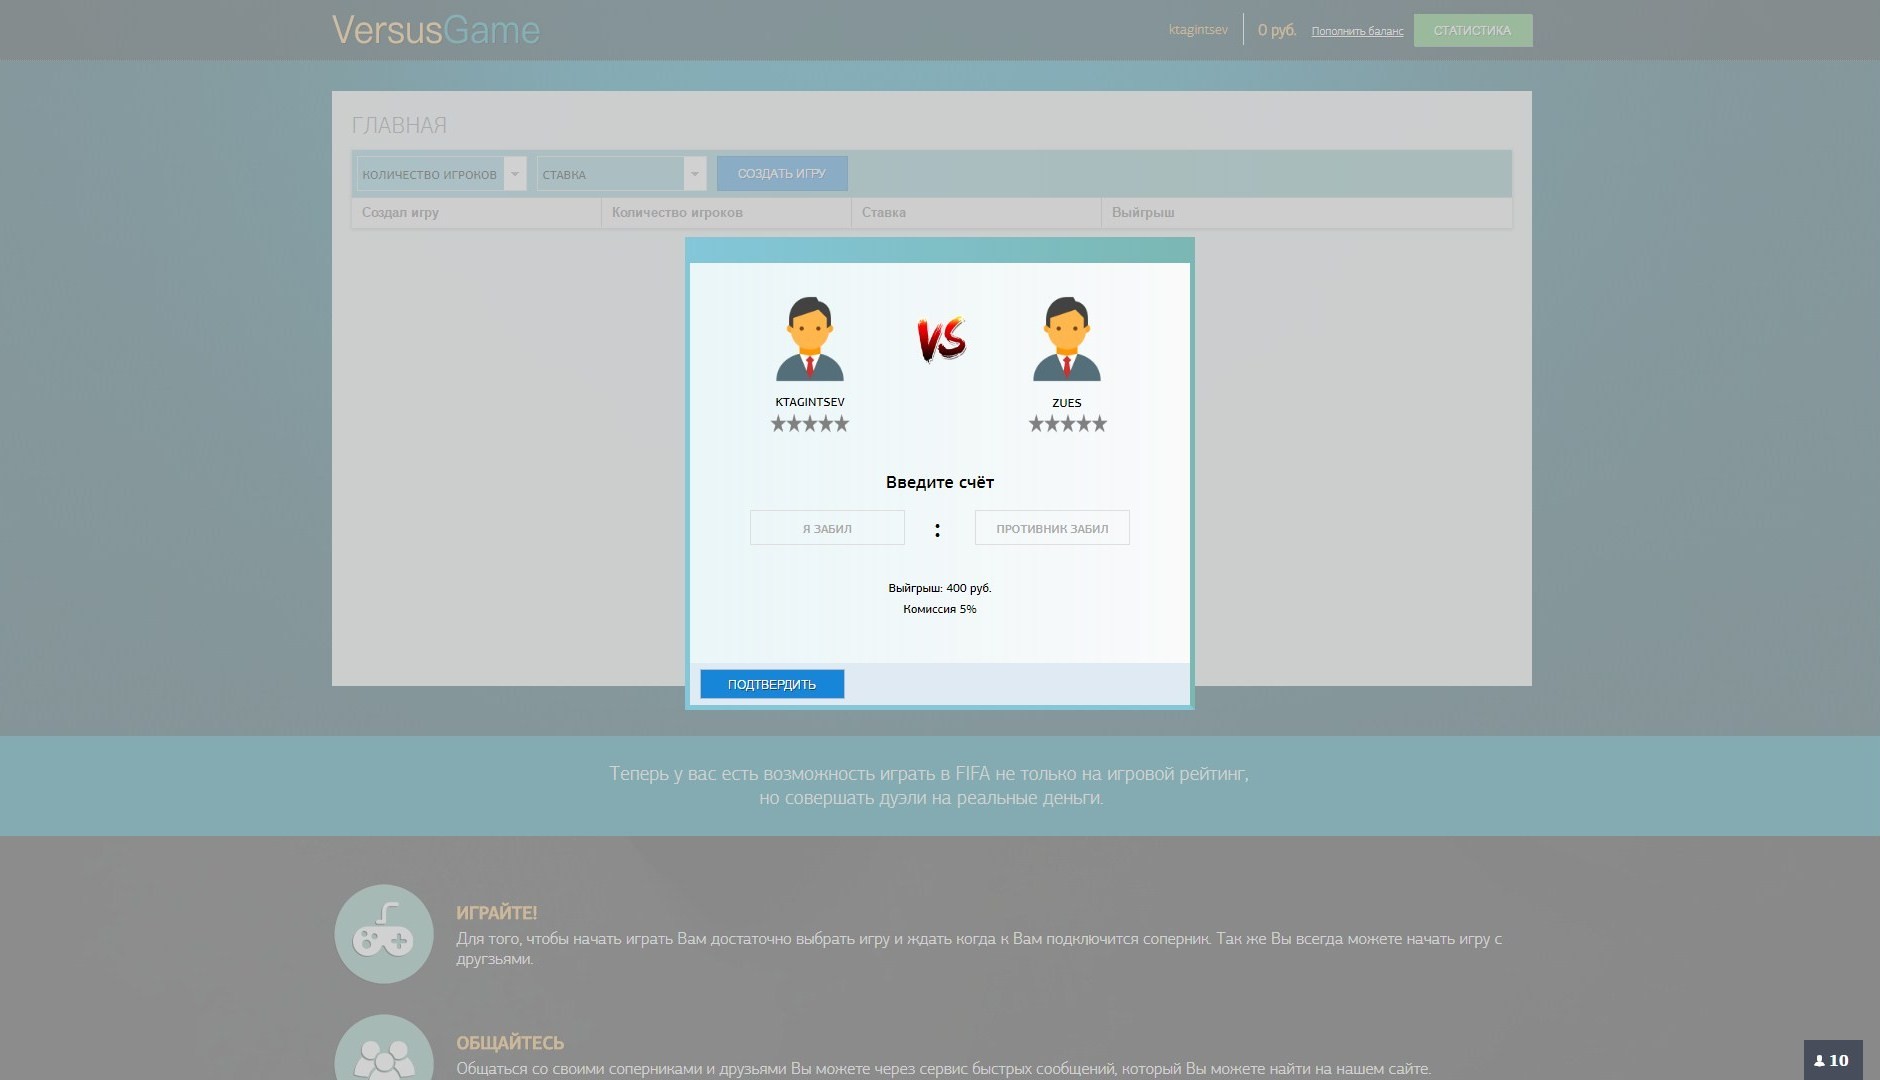
Task: Focus the Я забил score field
Action: [x=827, y=528]
